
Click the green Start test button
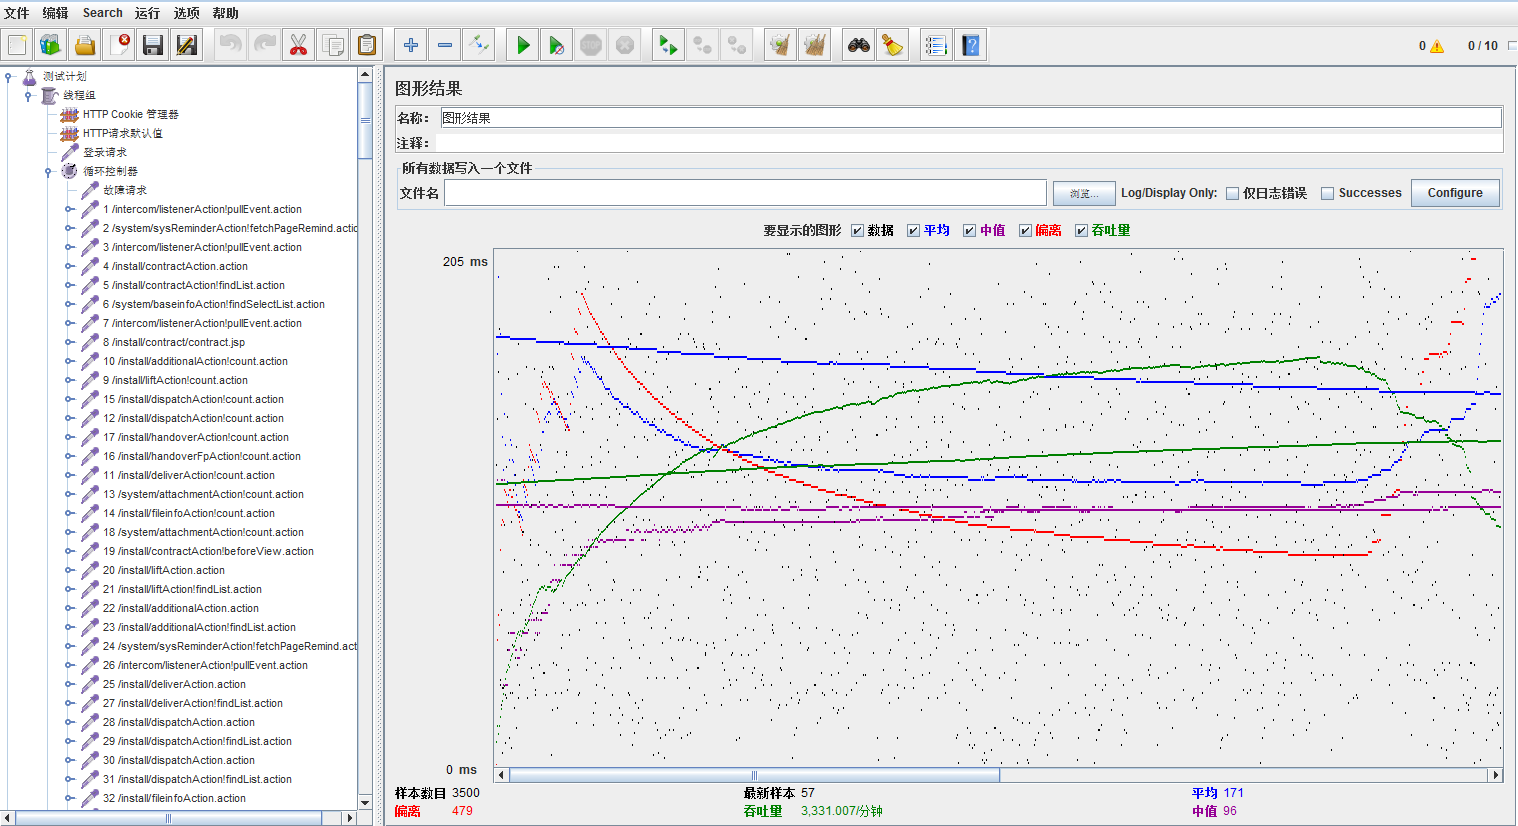coord(522,45)
